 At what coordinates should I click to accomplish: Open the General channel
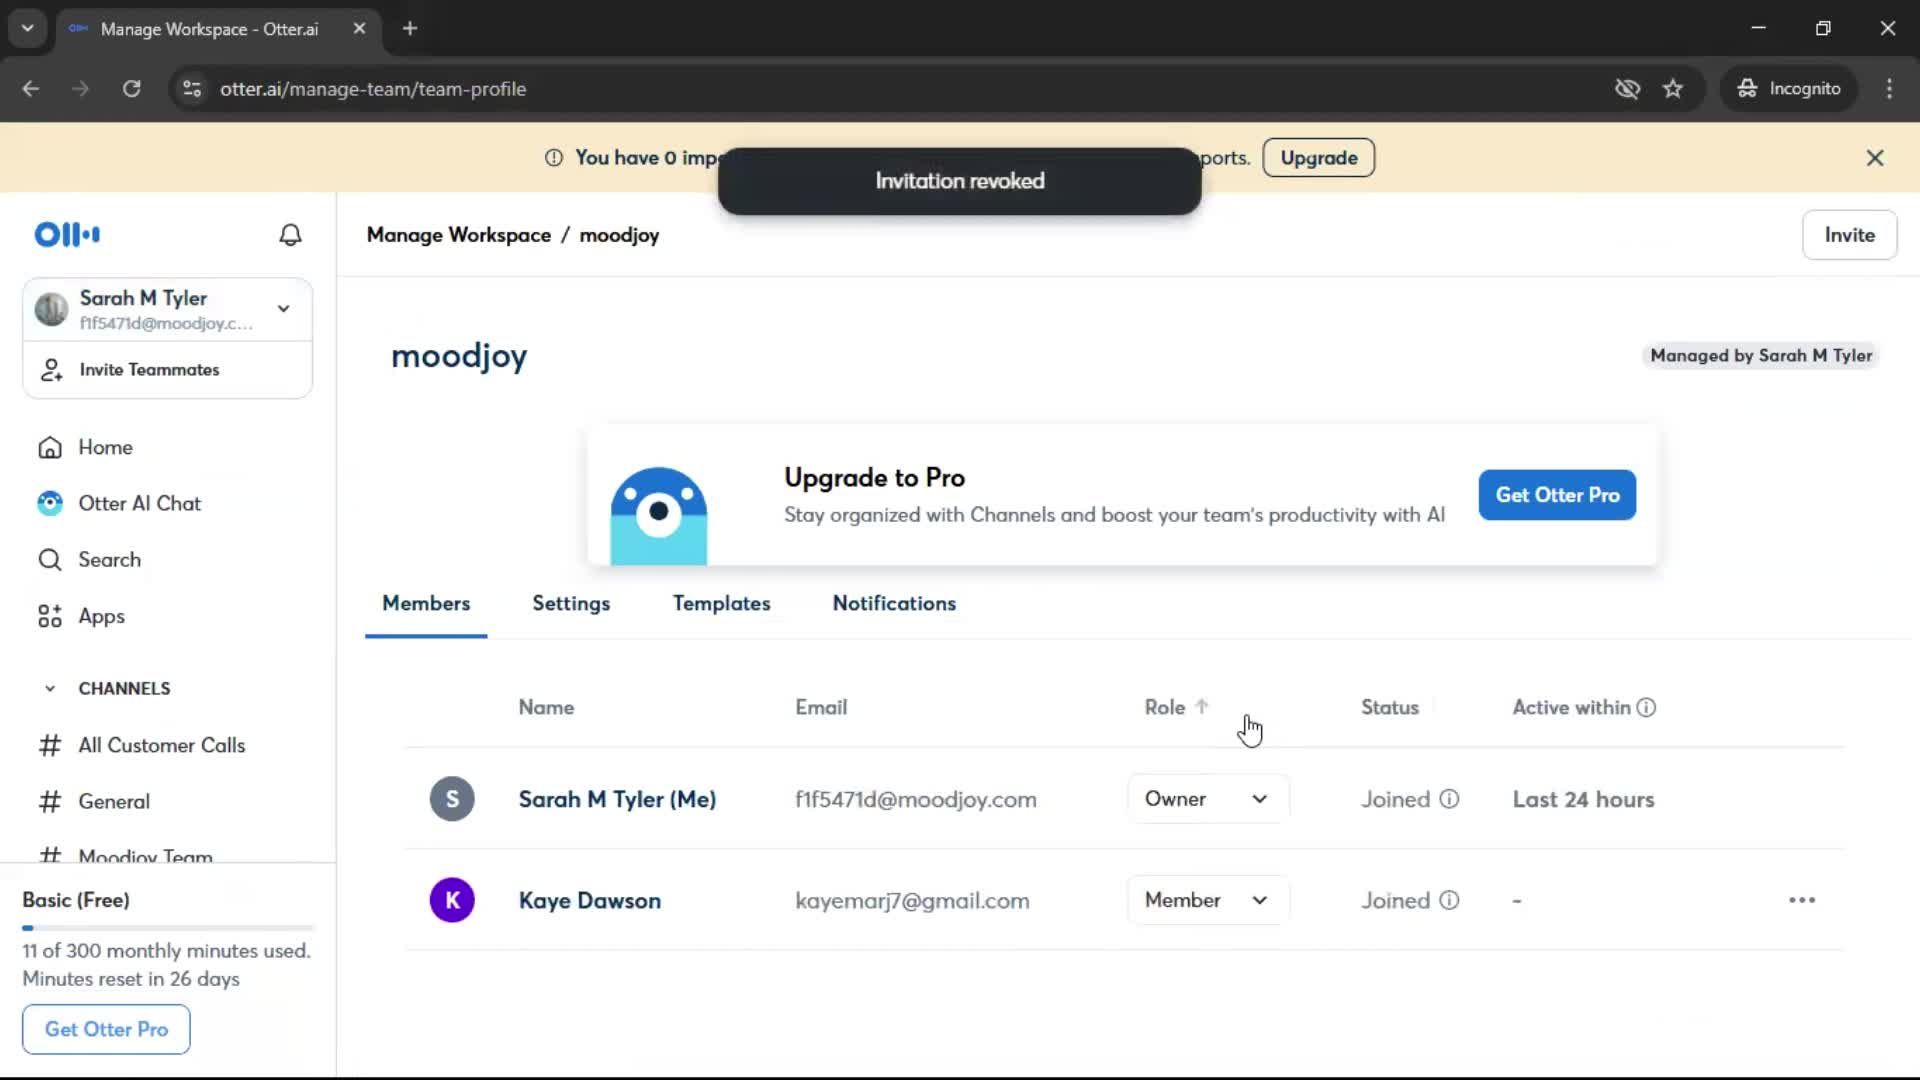(x=114, y=802)
